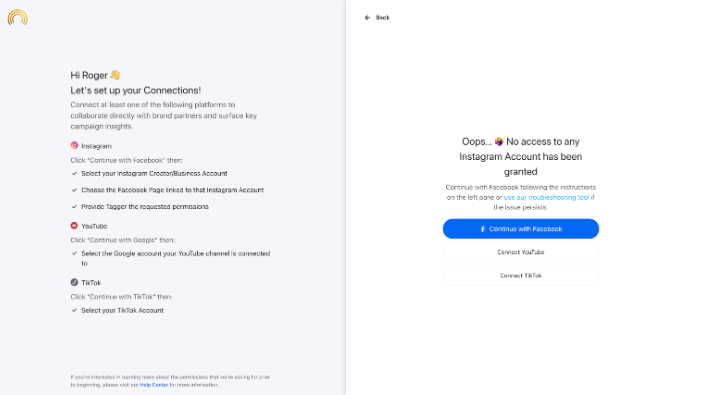Click checkmark beside Select the Google account
This screenshot has height=395, width=712.
[74, 254]
